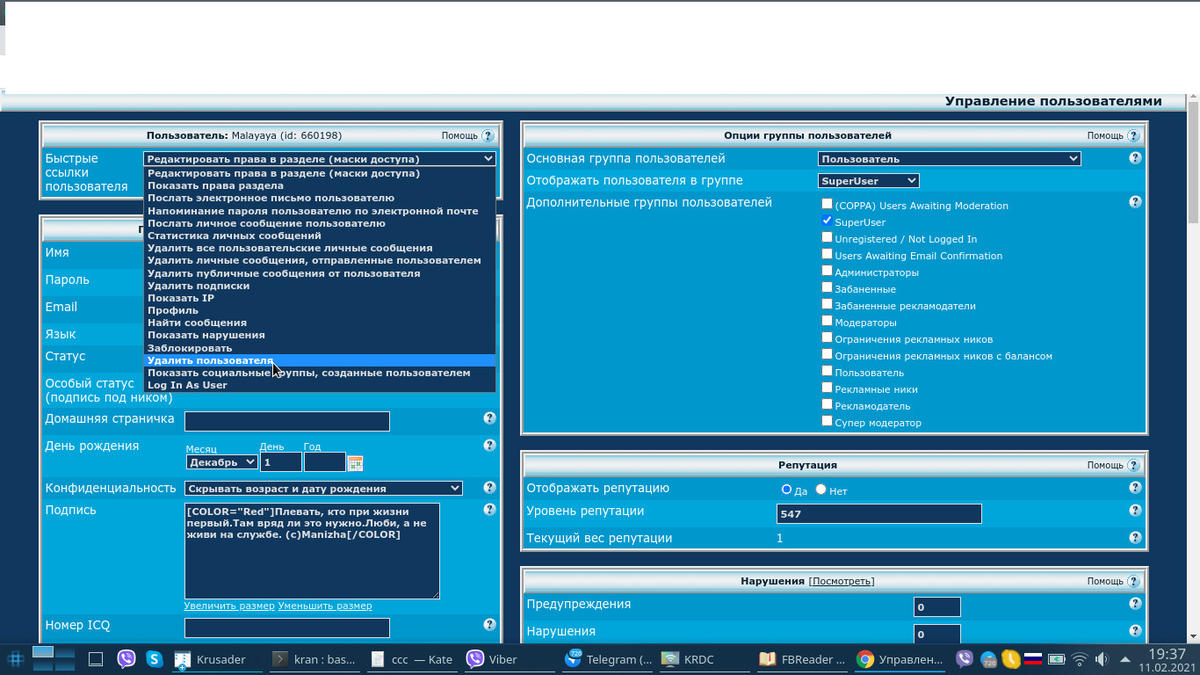Open the KDE application launcher
Viewport: 1200px width, 675px height.
pyautogui.click(x=16, y=659)
